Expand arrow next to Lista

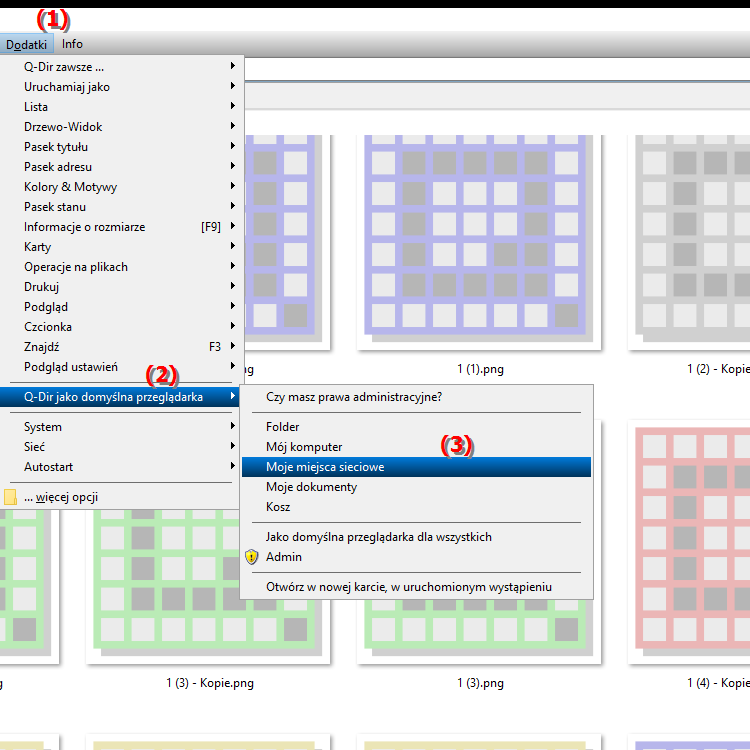pyautogui.click(x=232, y=106)
